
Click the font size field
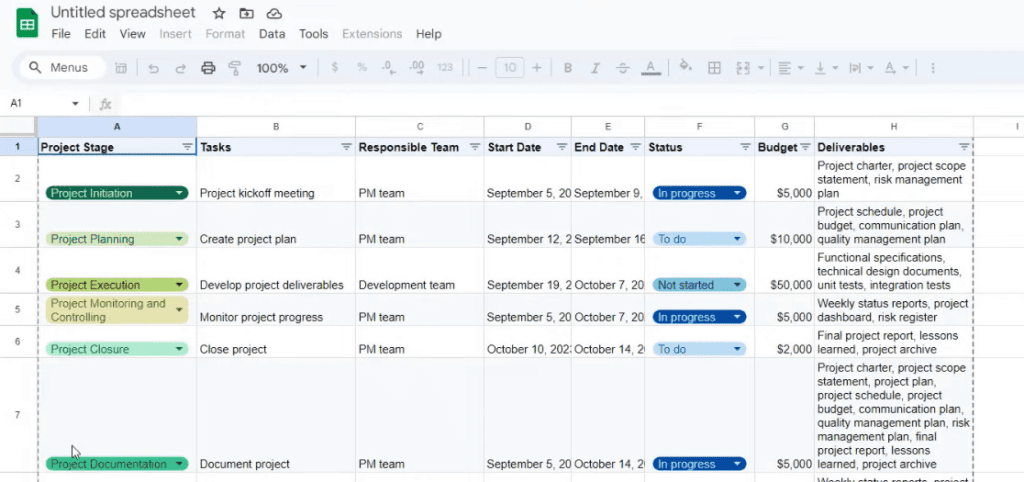tap(509, 67)
